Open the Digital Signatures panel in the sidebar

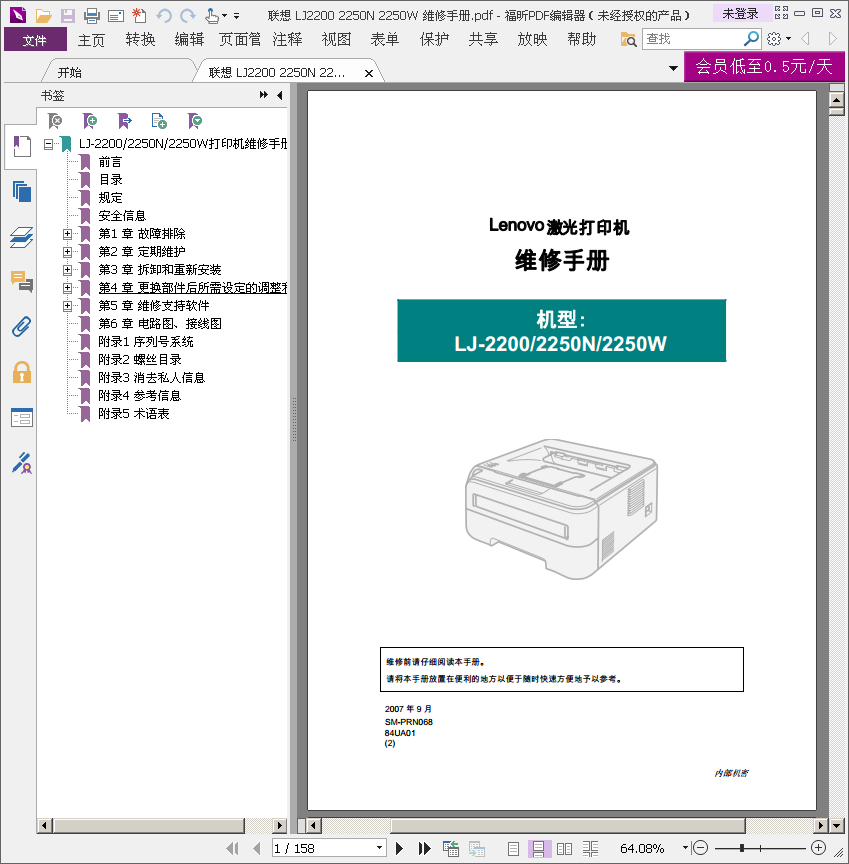tap(22, 463)
